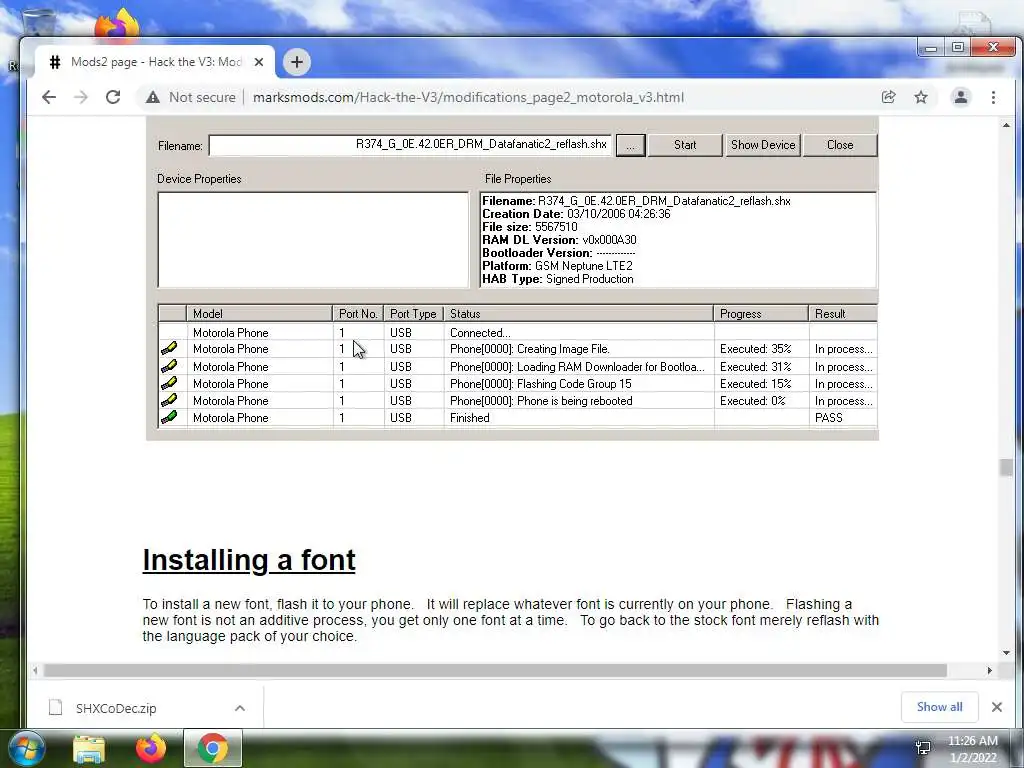Show all downloads
Screen dimensions: 1024x768
tap(939, 707)
